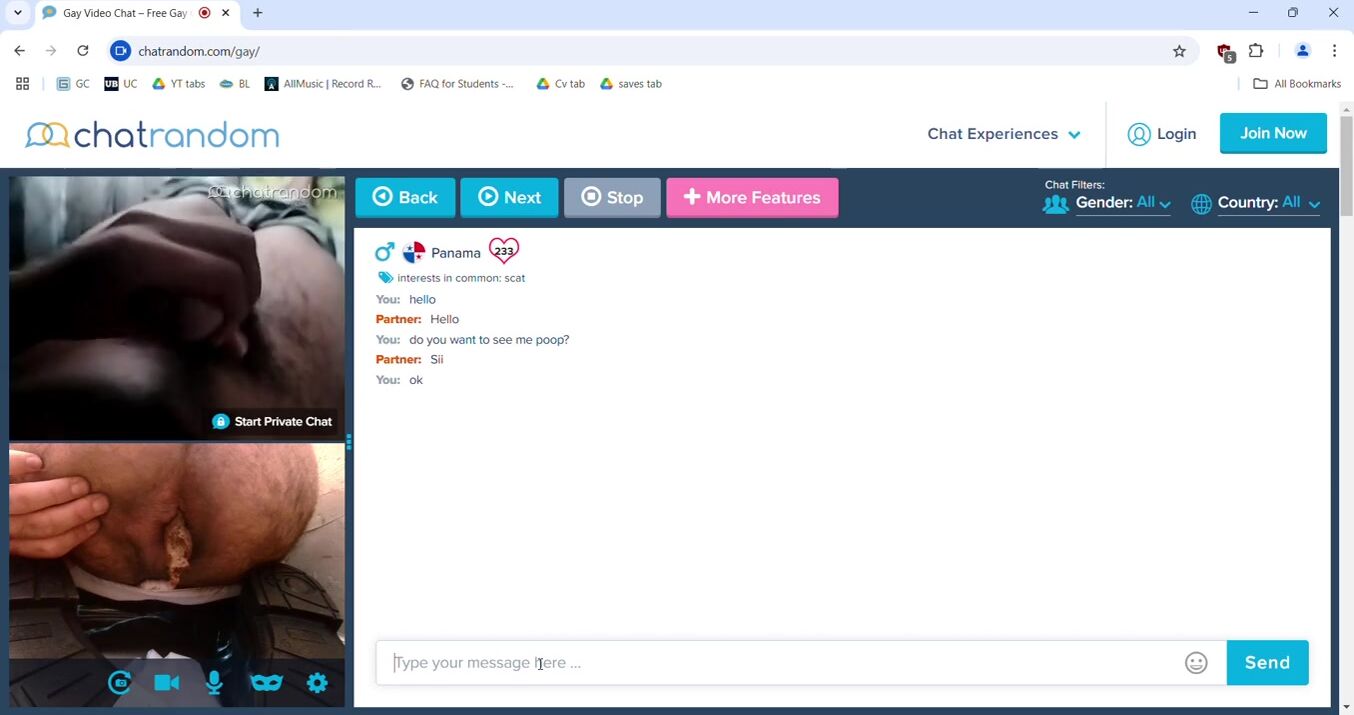The width and height of the screenshot is (1354, 715).
Task: Toggle the webcam video camera icon
Action: pyautogui.click(x=167, y=683)
